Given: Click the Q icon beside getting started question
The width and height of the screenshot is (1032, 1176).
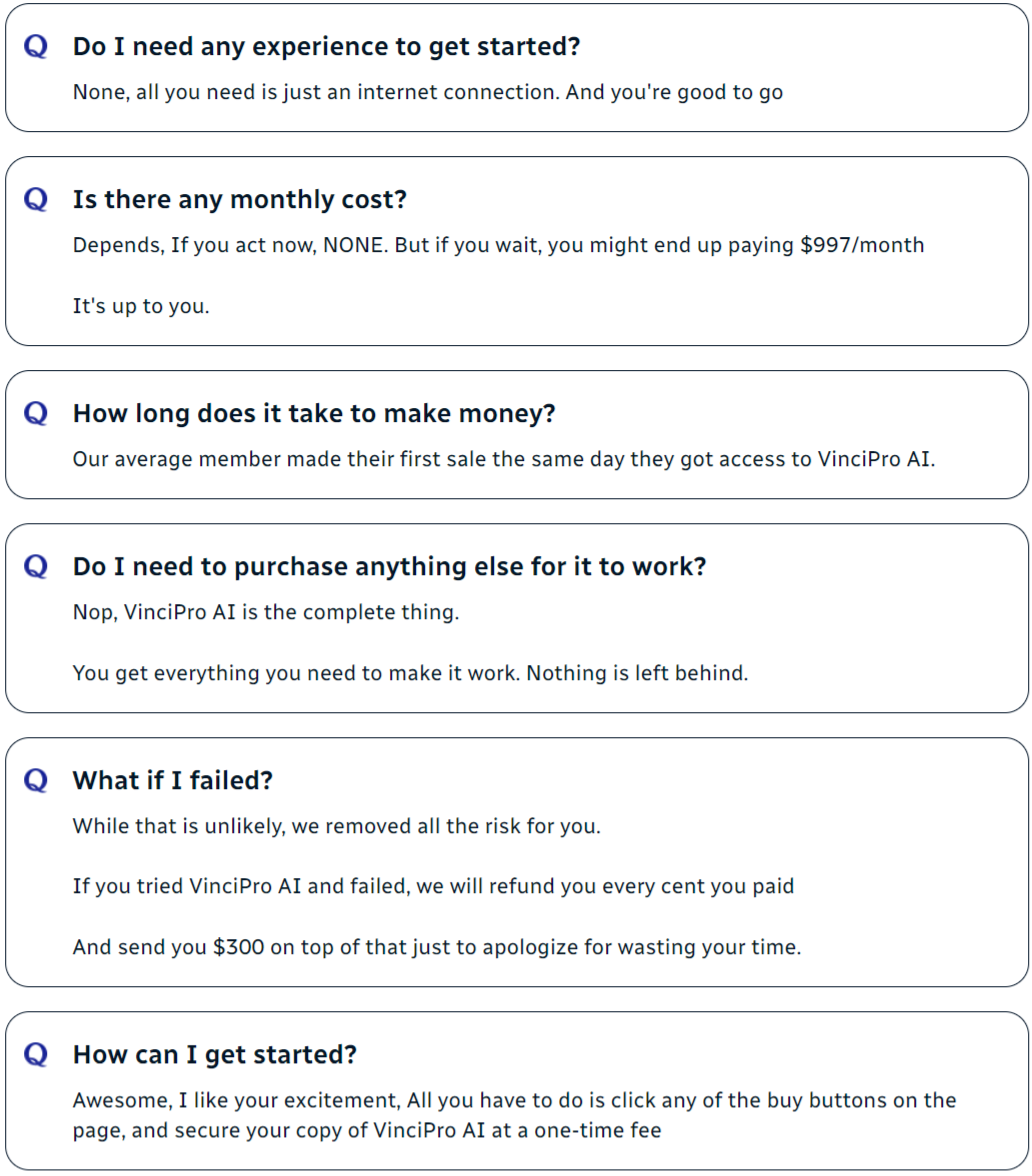Looking at the screenshot, I should click(36, 1054).
